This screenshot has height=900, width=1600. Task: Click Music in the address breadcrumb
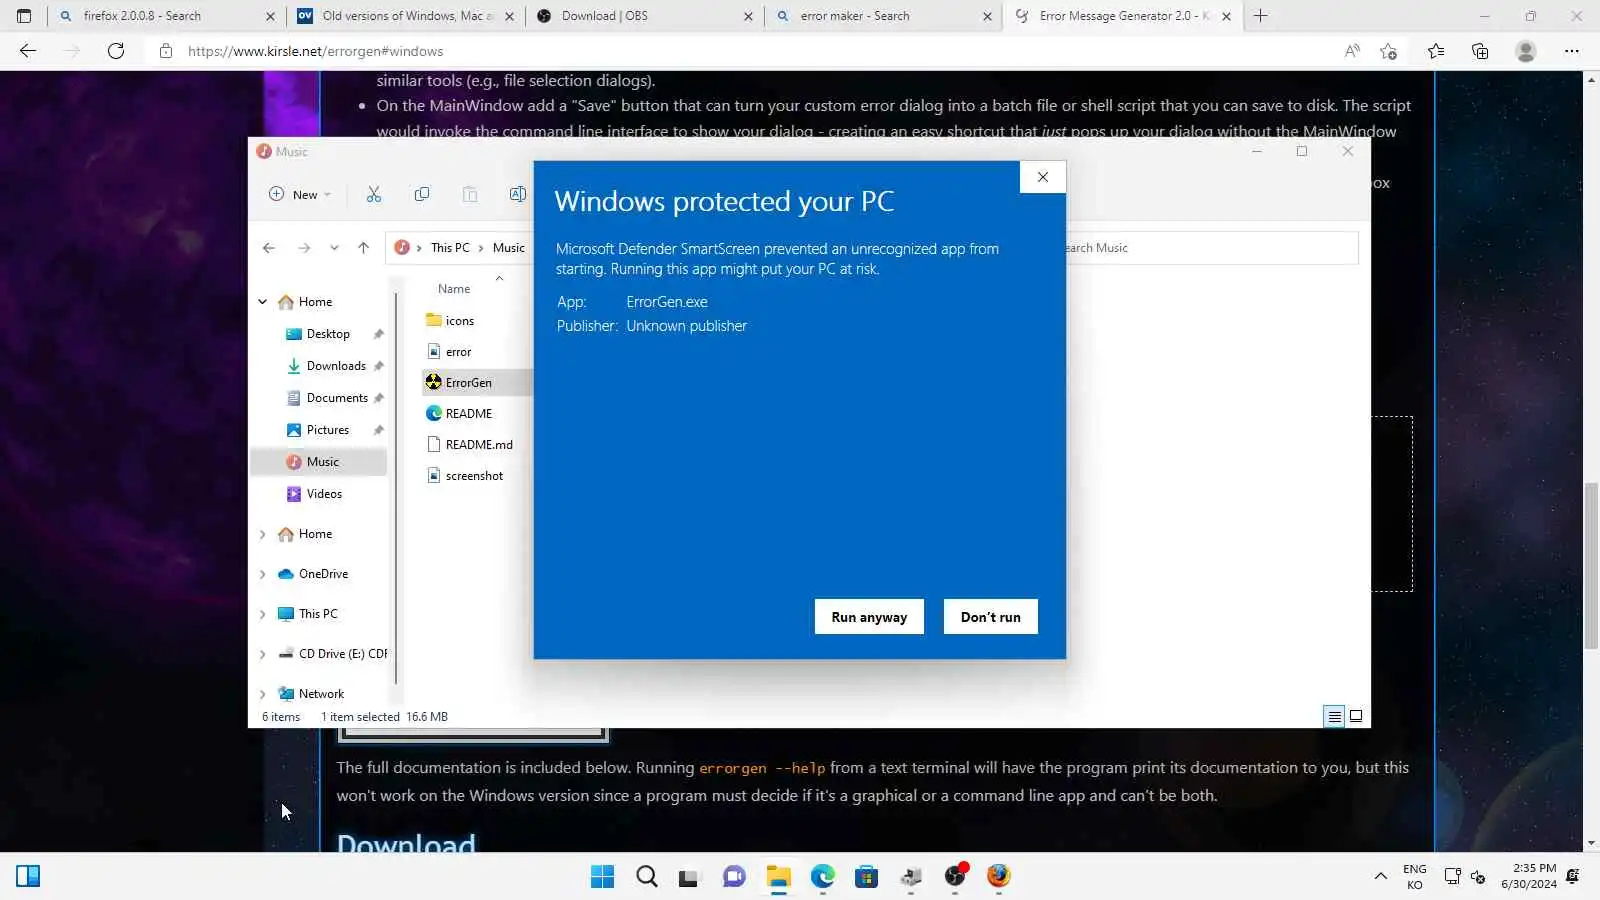[x=508, y=248]
